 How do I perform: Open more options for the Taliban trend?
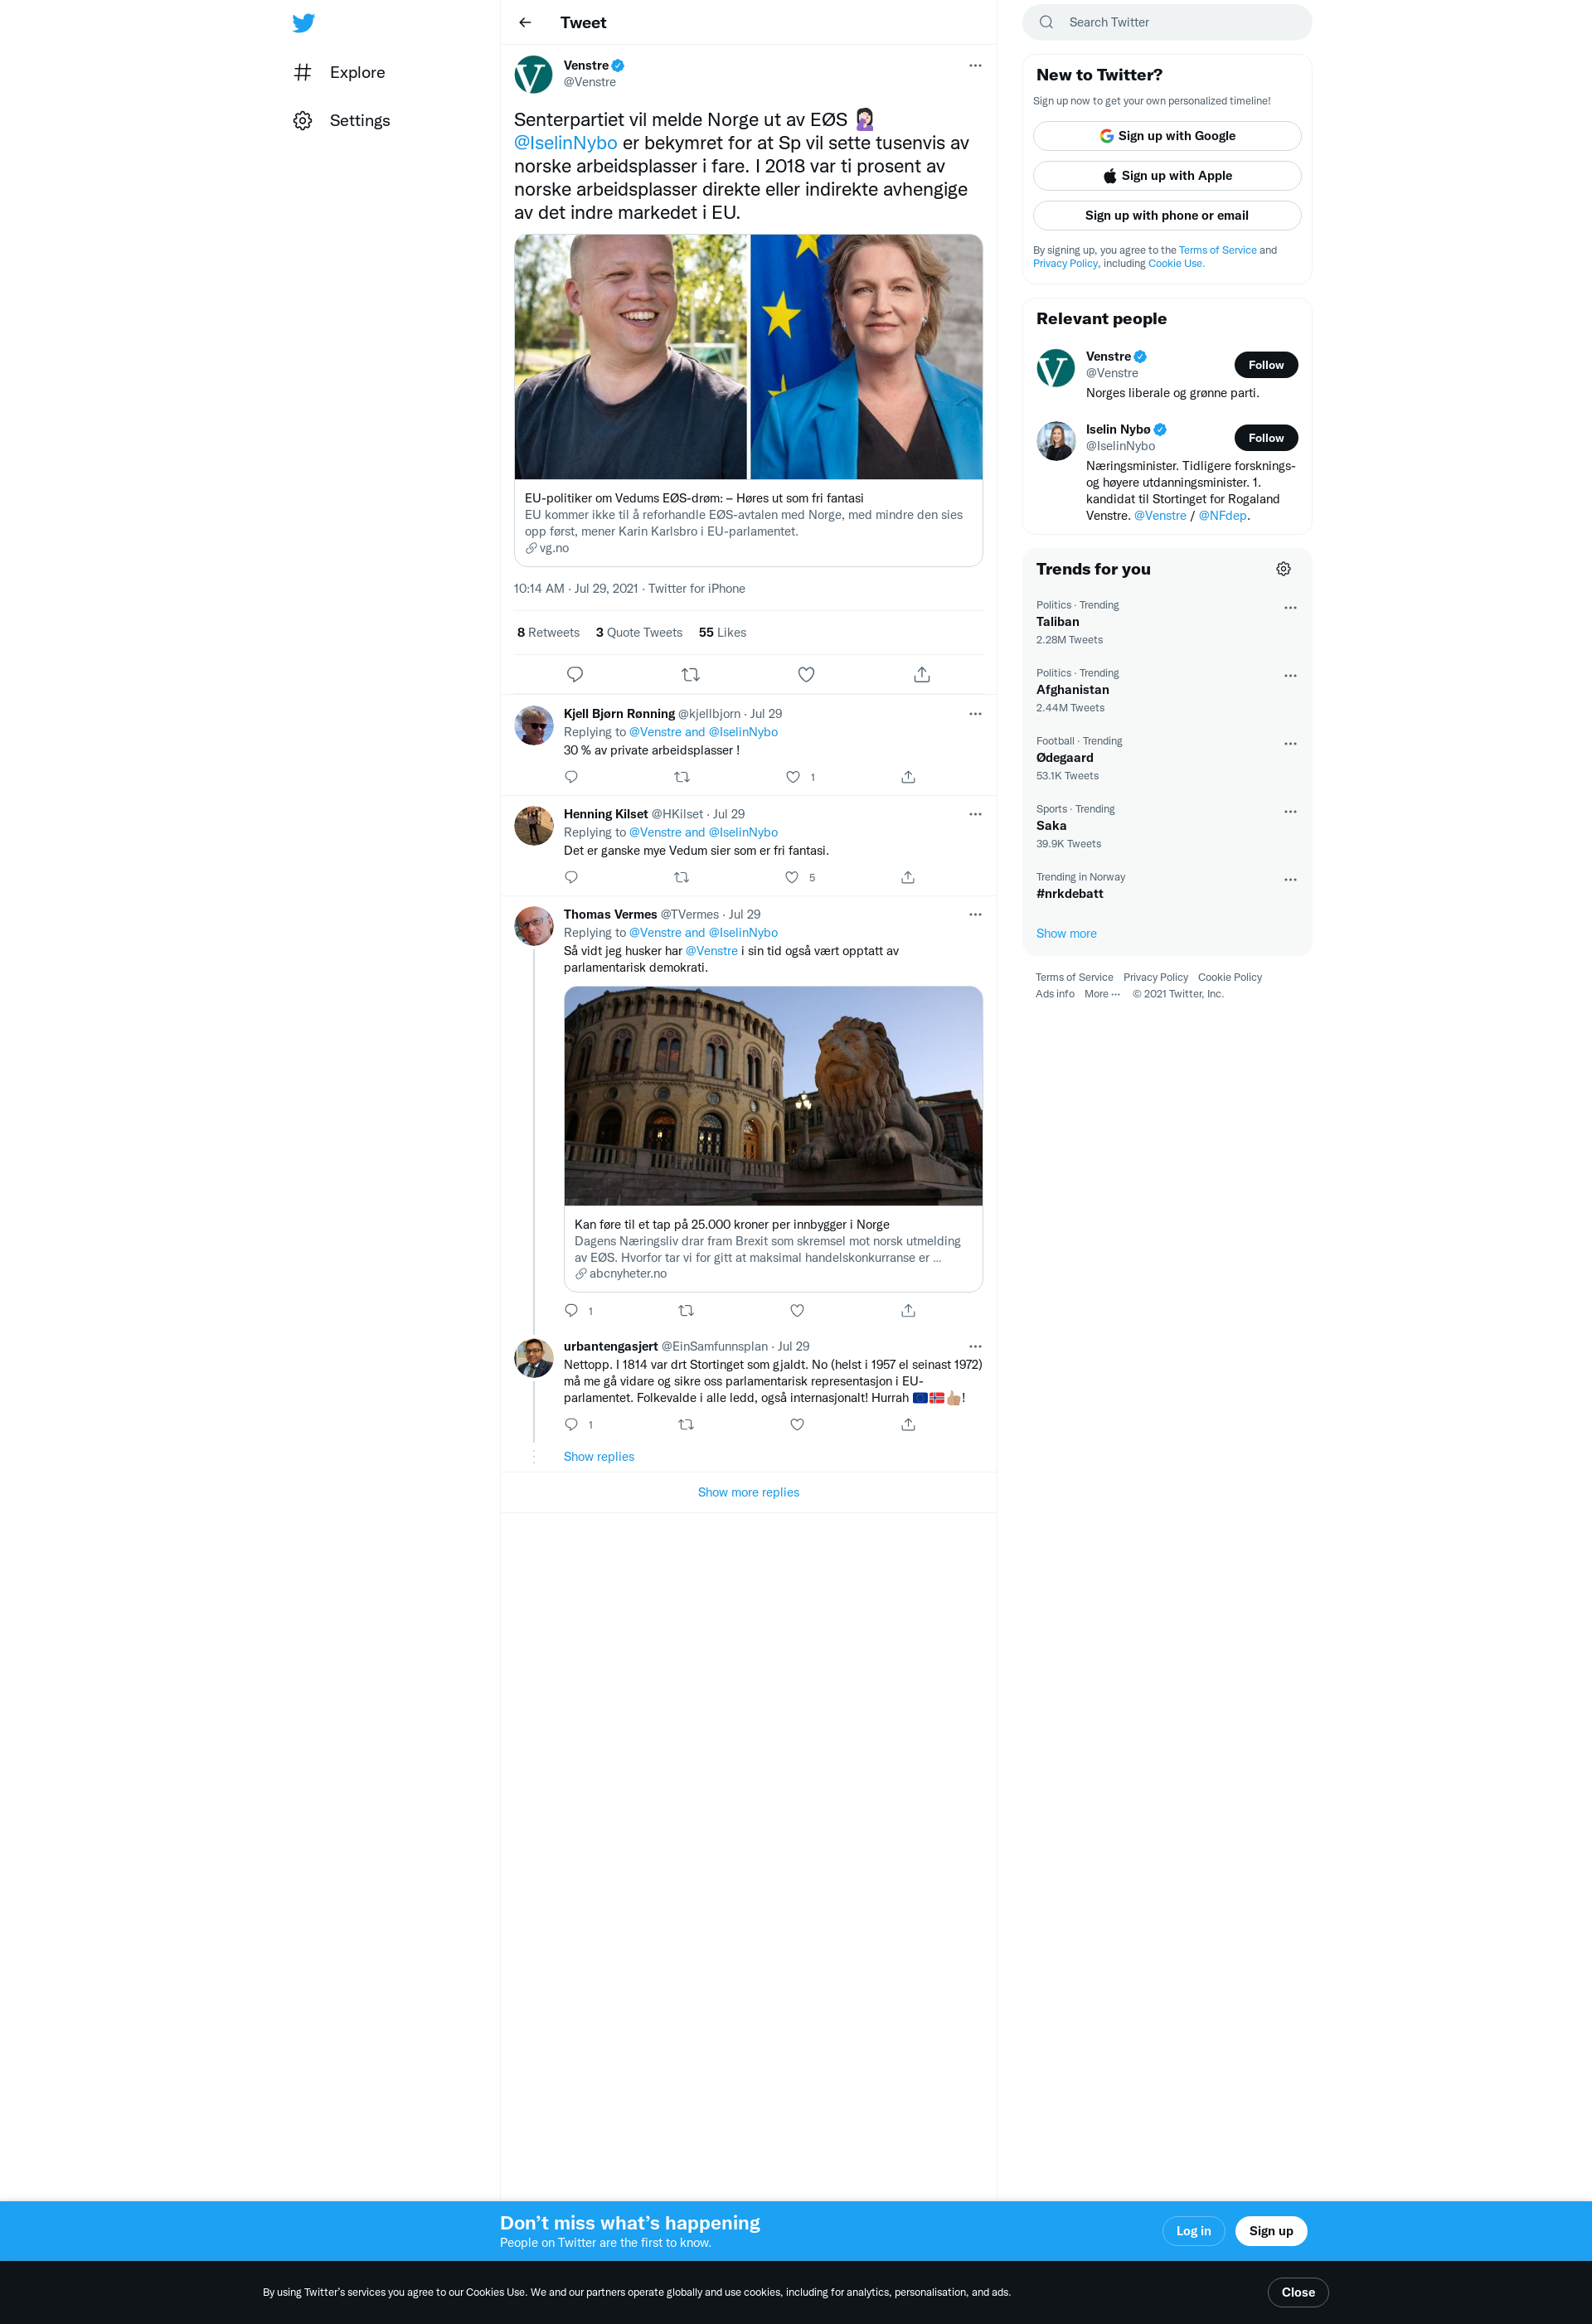(1290, 608)
